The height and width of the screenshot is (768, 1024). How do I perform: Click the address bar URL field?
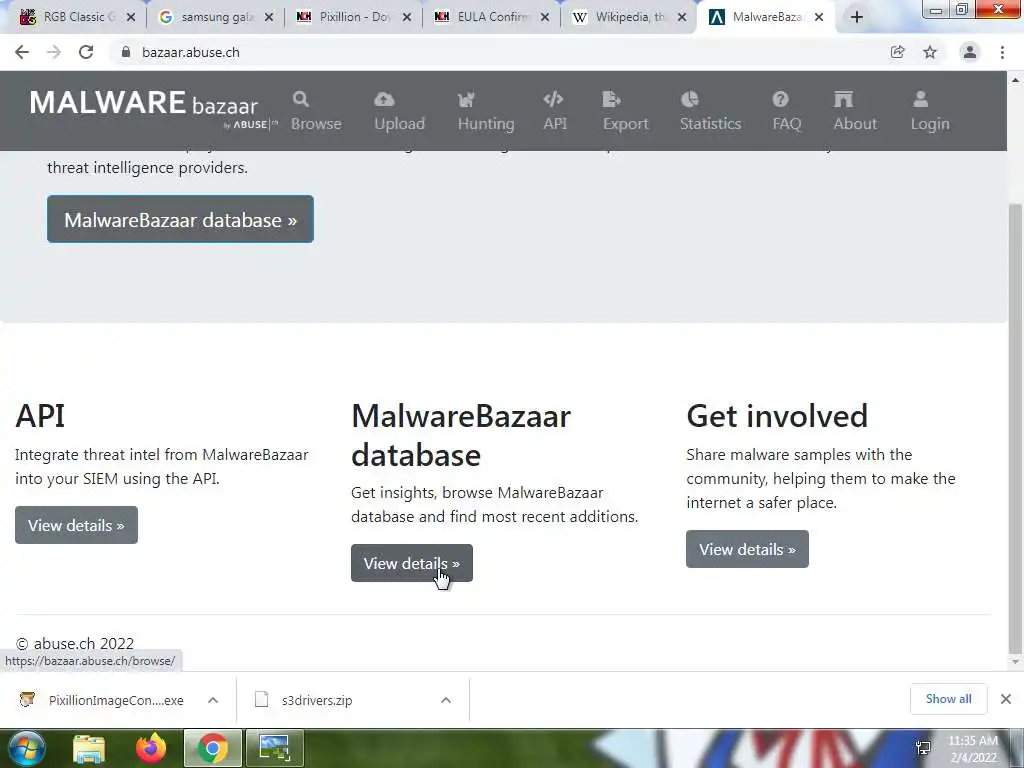pos(496,52)
